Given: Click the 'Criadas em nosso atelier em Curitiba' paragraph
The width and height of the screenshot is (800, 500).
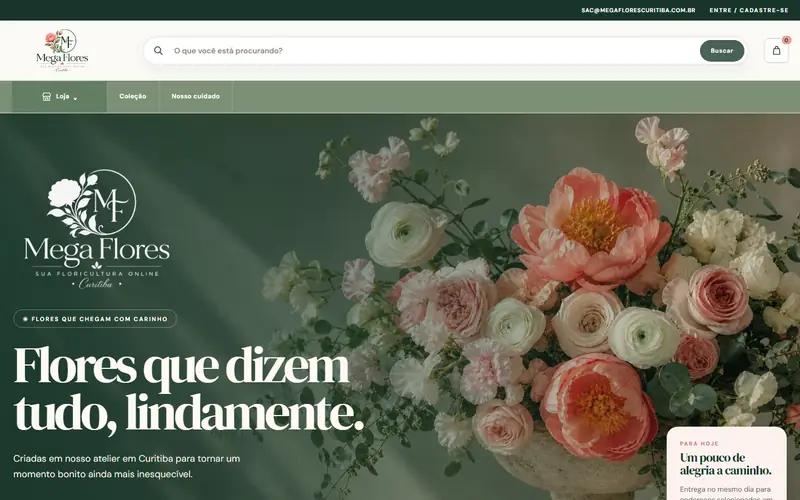Looking at the screenshot, I should pos(127,466).
